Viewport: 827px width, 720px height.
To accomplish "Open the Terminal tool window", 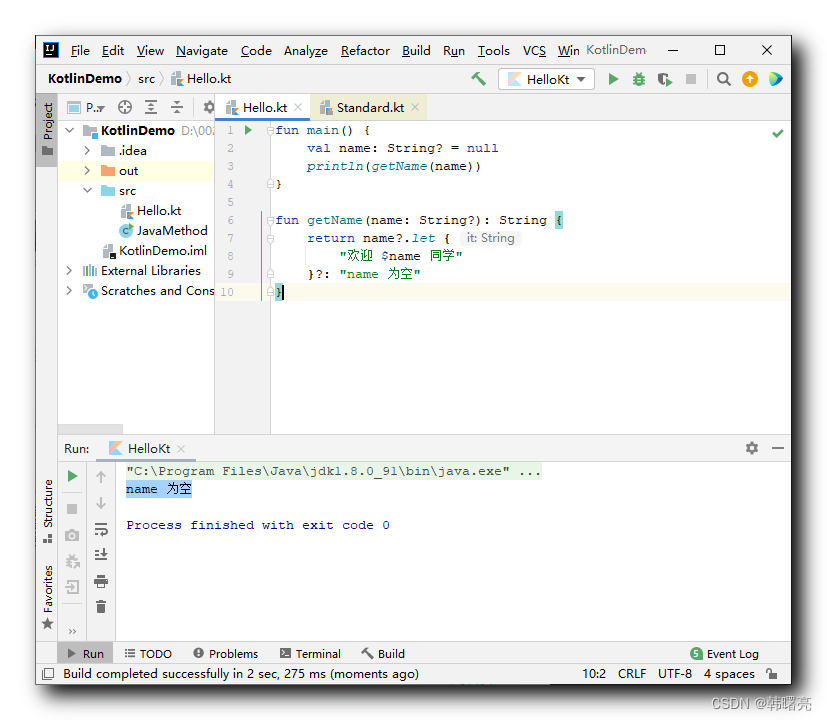I will (x=310, y=654).
